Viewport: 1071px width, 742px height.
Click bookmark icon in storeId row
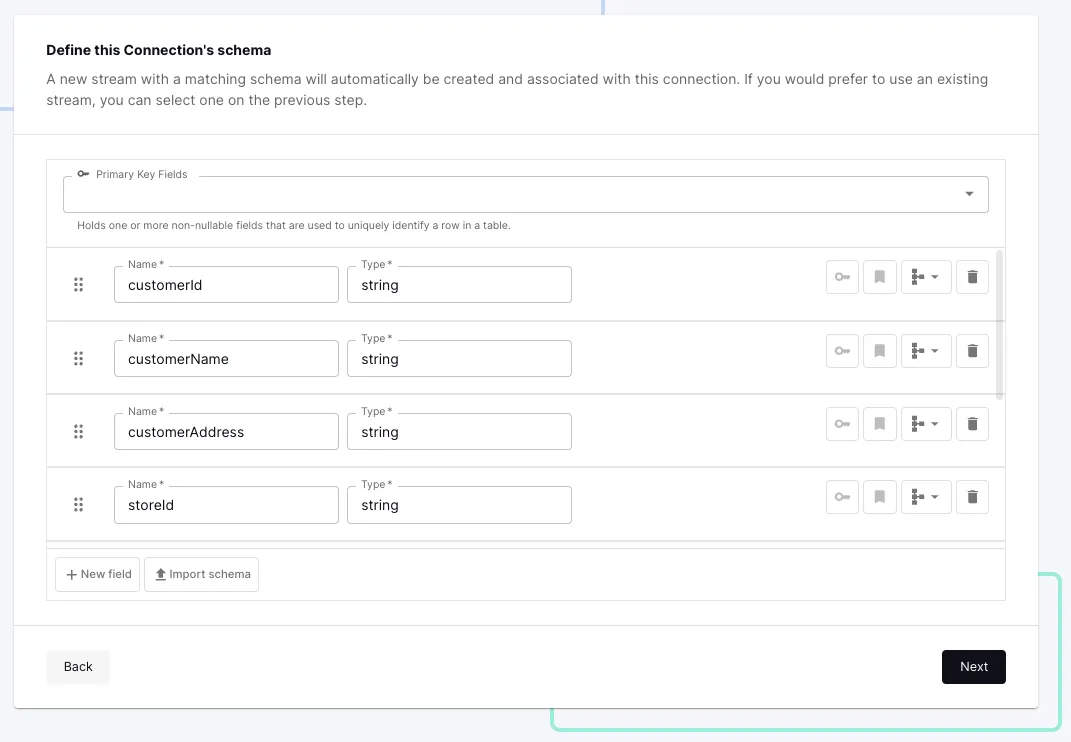(880, 497)
